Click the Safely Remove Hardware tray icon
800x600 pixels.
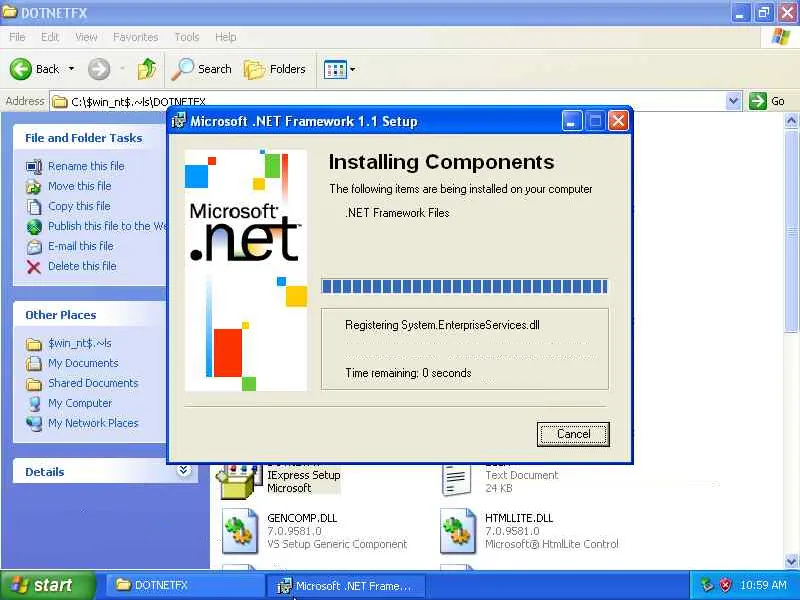pos(707,585)
